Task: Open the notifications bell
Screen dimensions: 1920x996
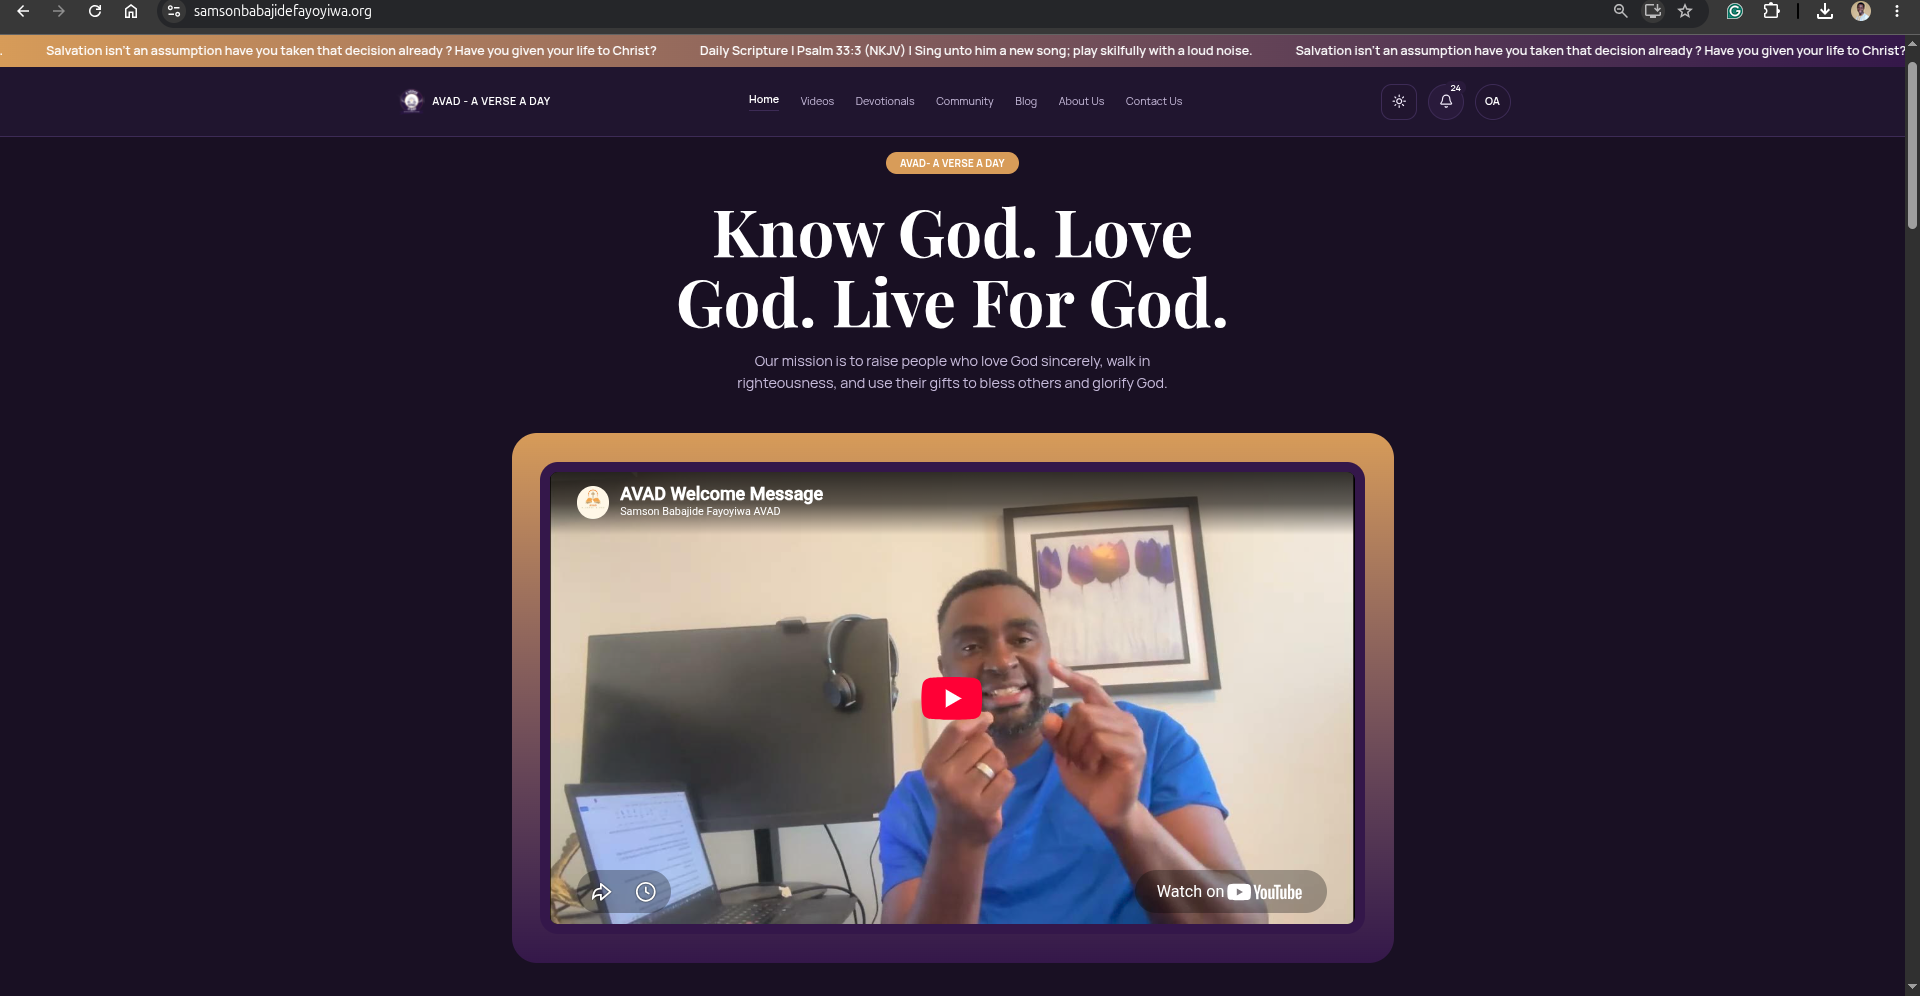Action: (x=1446, y=101)
